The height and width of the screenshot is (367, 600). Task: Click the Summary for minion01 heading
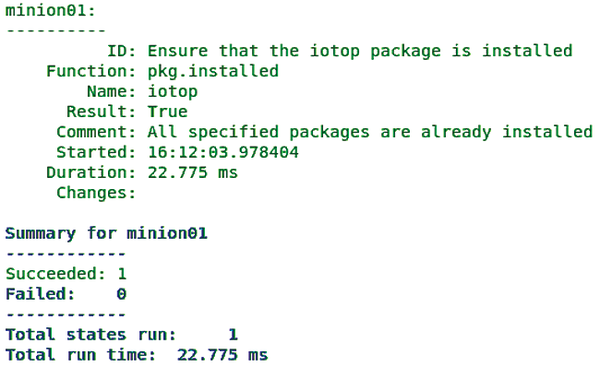click(106, 233)
